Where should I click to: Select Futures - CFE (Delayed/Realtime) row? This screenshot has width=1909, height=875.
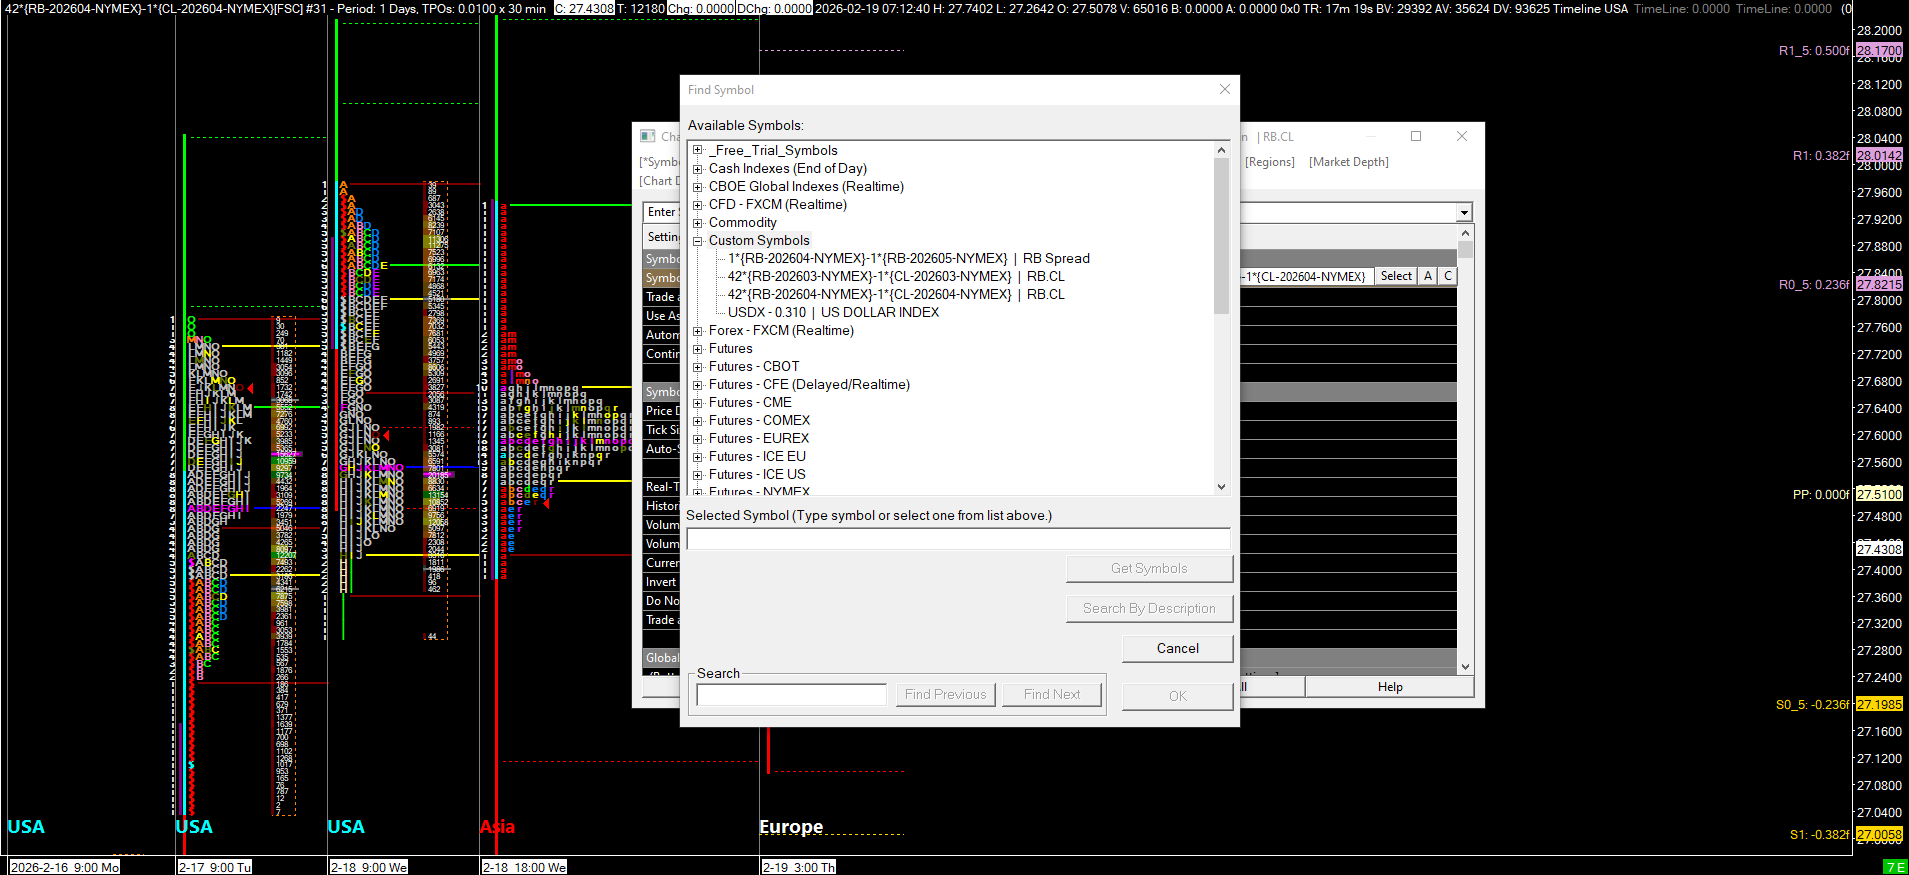tap(809, 384)
